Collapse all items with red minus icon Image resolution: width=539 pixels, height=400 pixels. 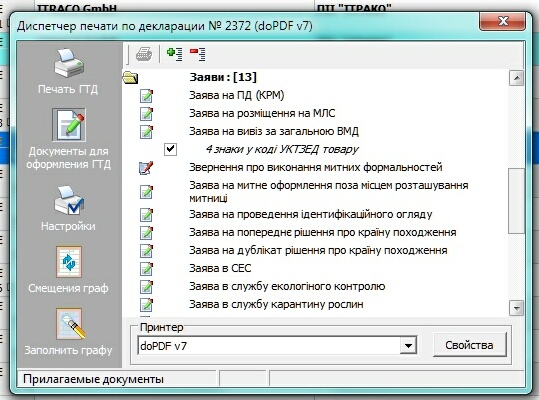[198, 54]
